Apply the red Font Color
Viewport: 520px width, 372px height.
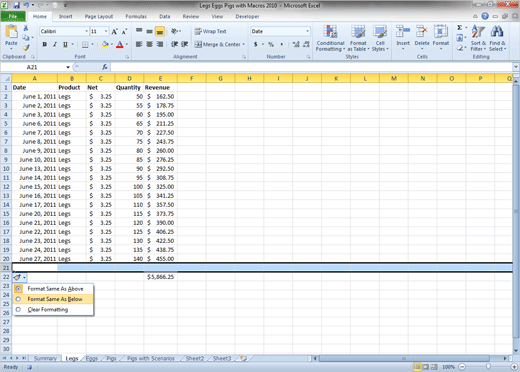(x=119, y=44)
